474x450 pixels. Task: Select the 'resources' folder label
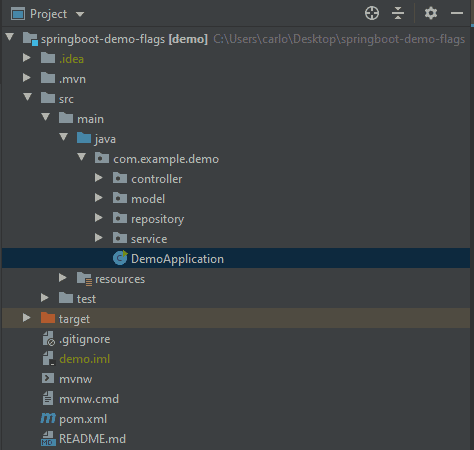[120, 279]
